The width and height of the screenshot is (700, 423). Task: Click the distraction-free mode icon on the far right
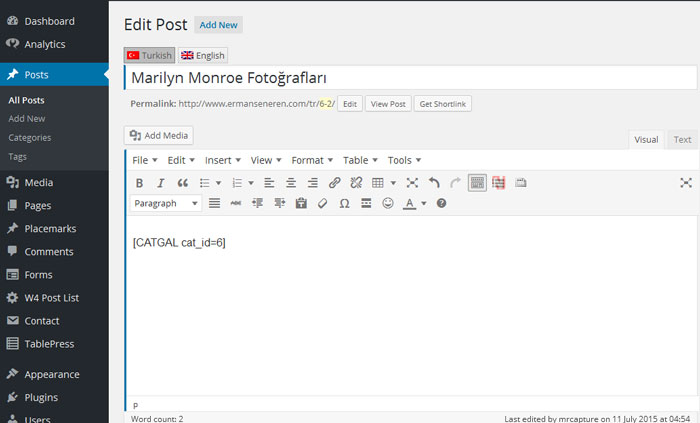(x=686, y=183)
